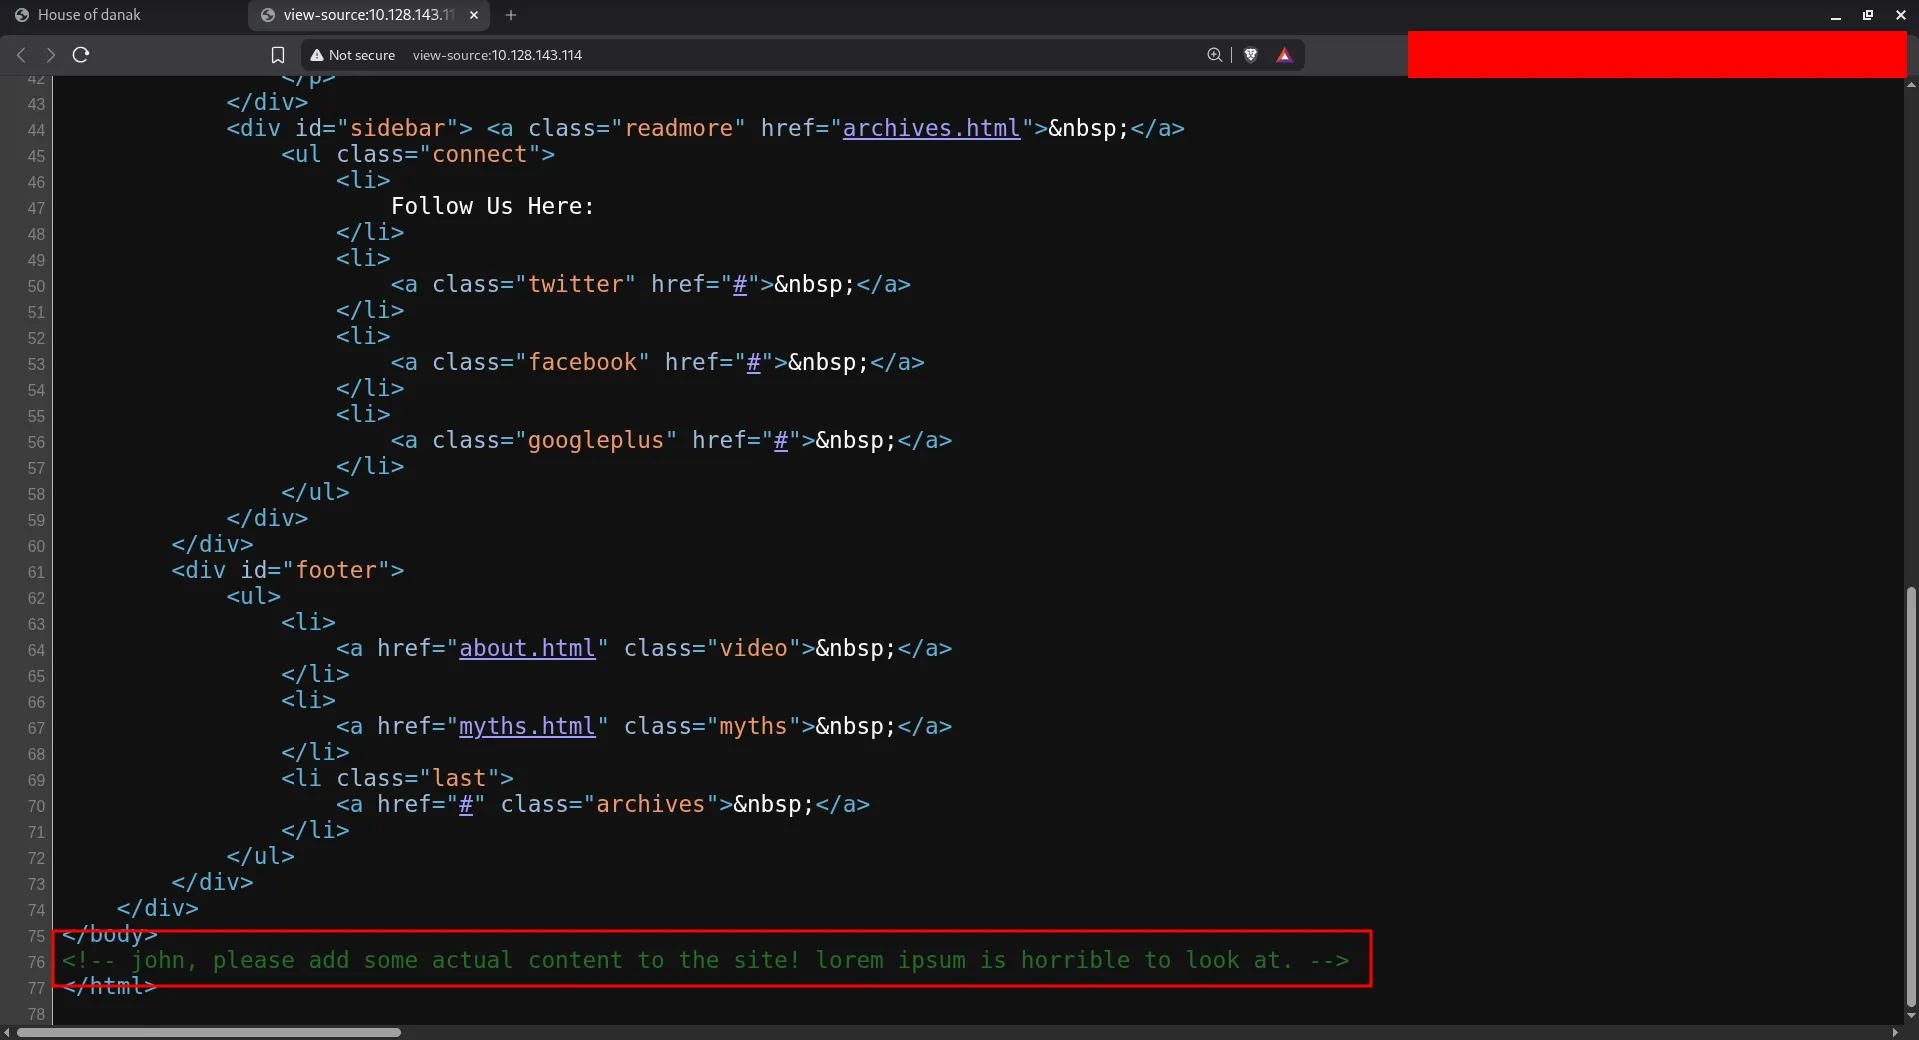
Task: Open Brave Rewards via the triangle icon
Action: (x=1285, y=55)
